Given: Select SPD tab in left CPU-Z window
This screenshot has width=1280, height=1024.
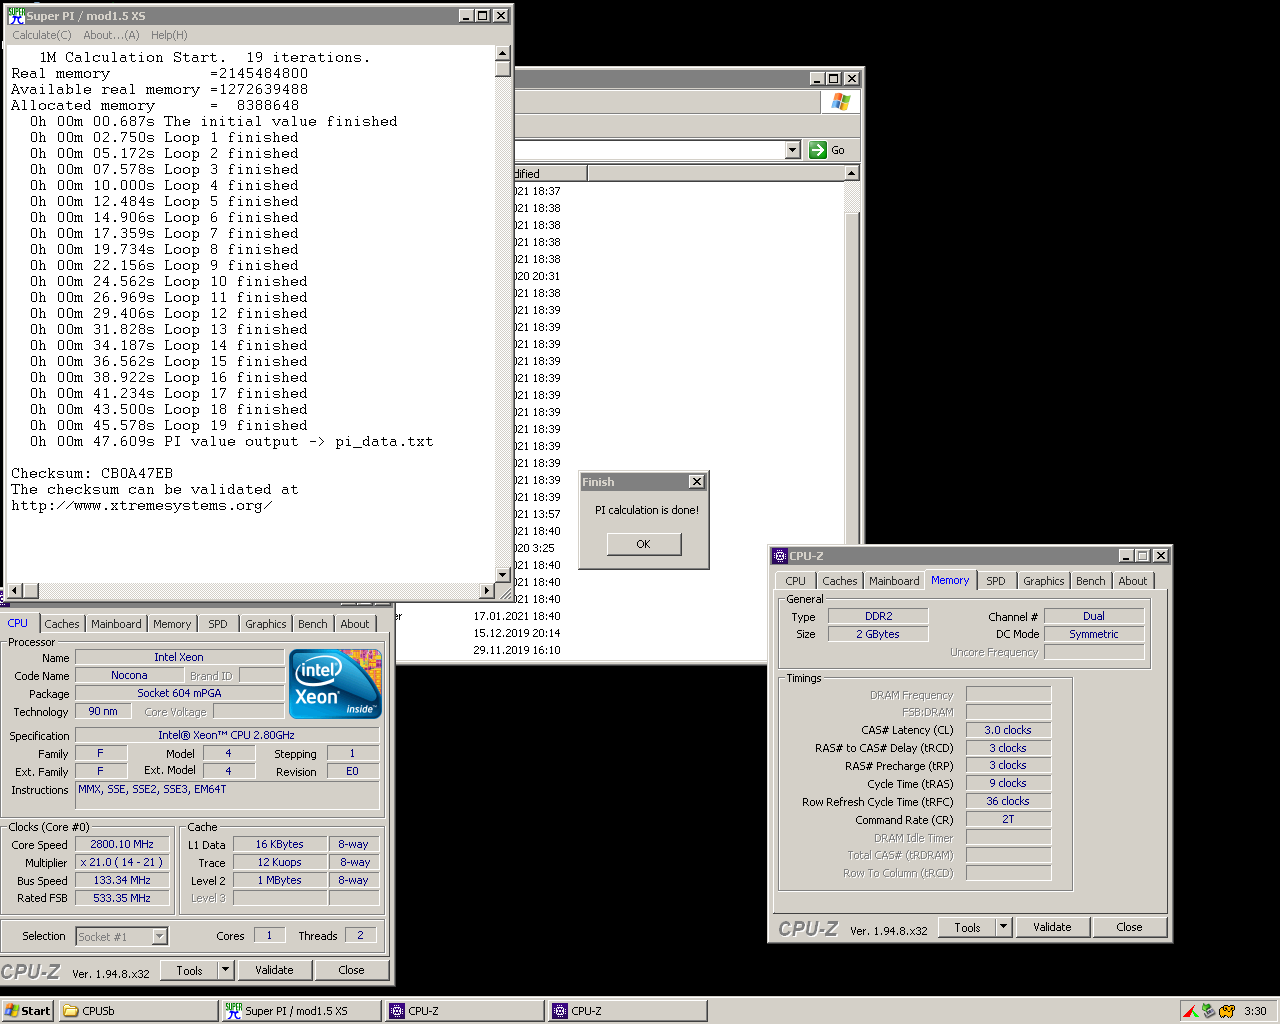Looking at the screenshot, I should coord(218,624).
